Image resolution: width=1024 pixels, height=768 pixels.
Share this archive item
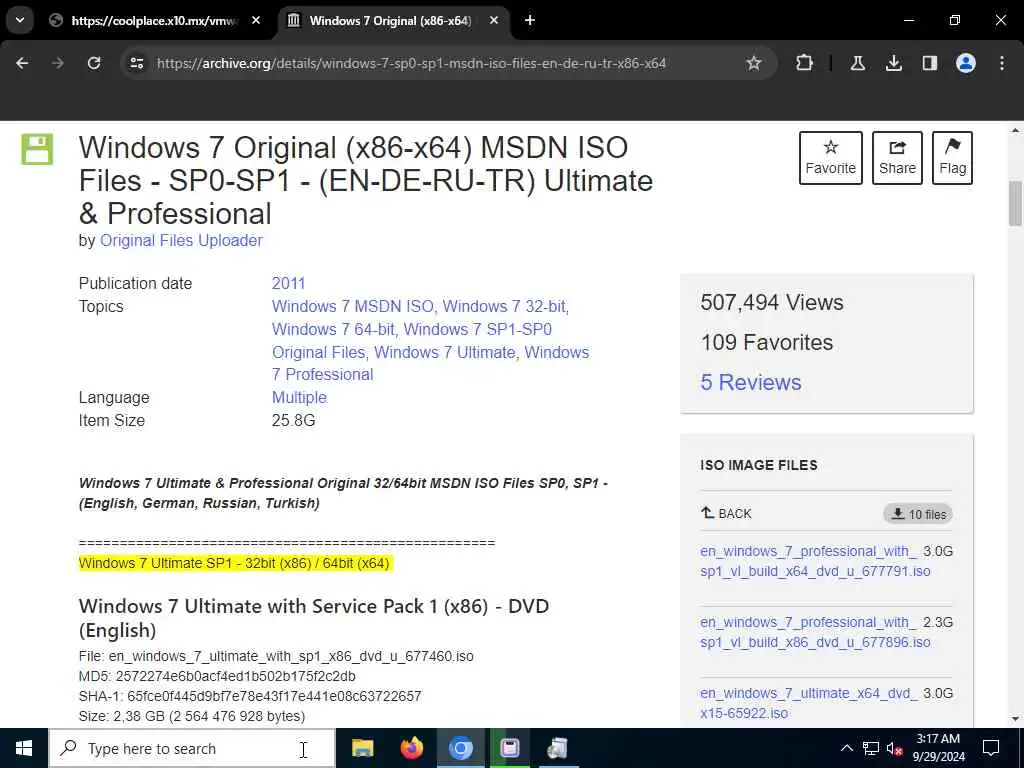pyautogui.click(x=897, y=158)
